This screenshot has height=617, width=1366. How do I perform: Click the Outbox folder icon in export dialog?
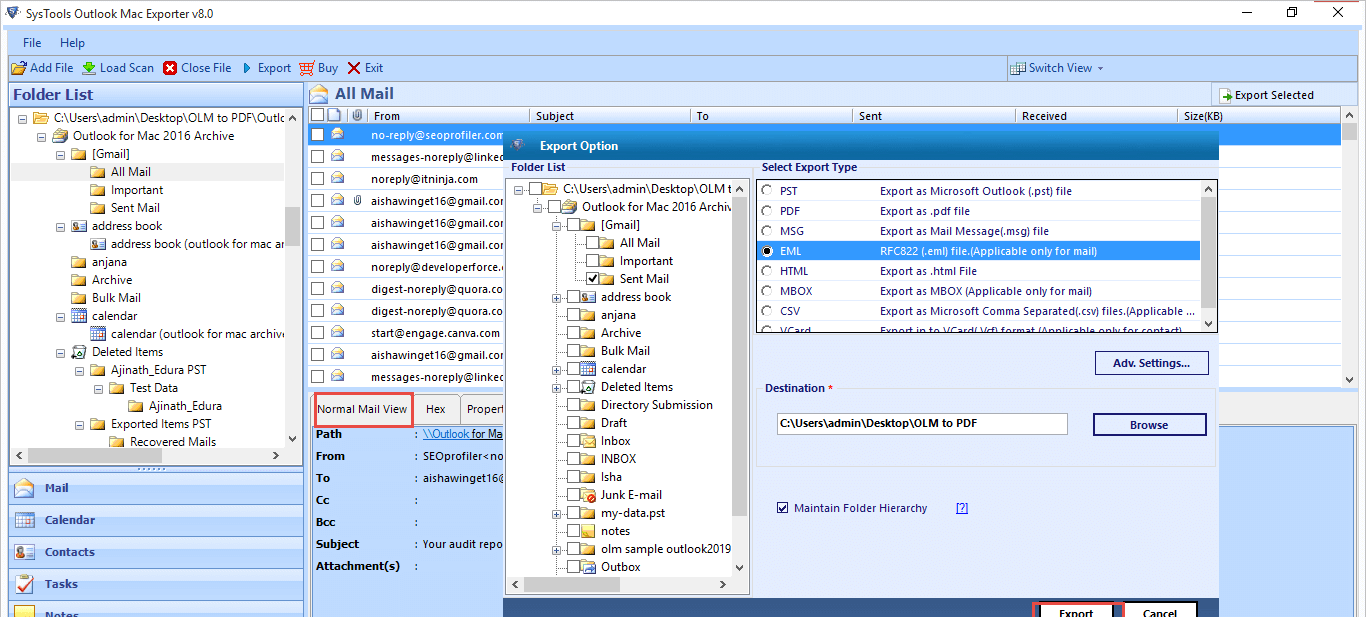[589, 567]
